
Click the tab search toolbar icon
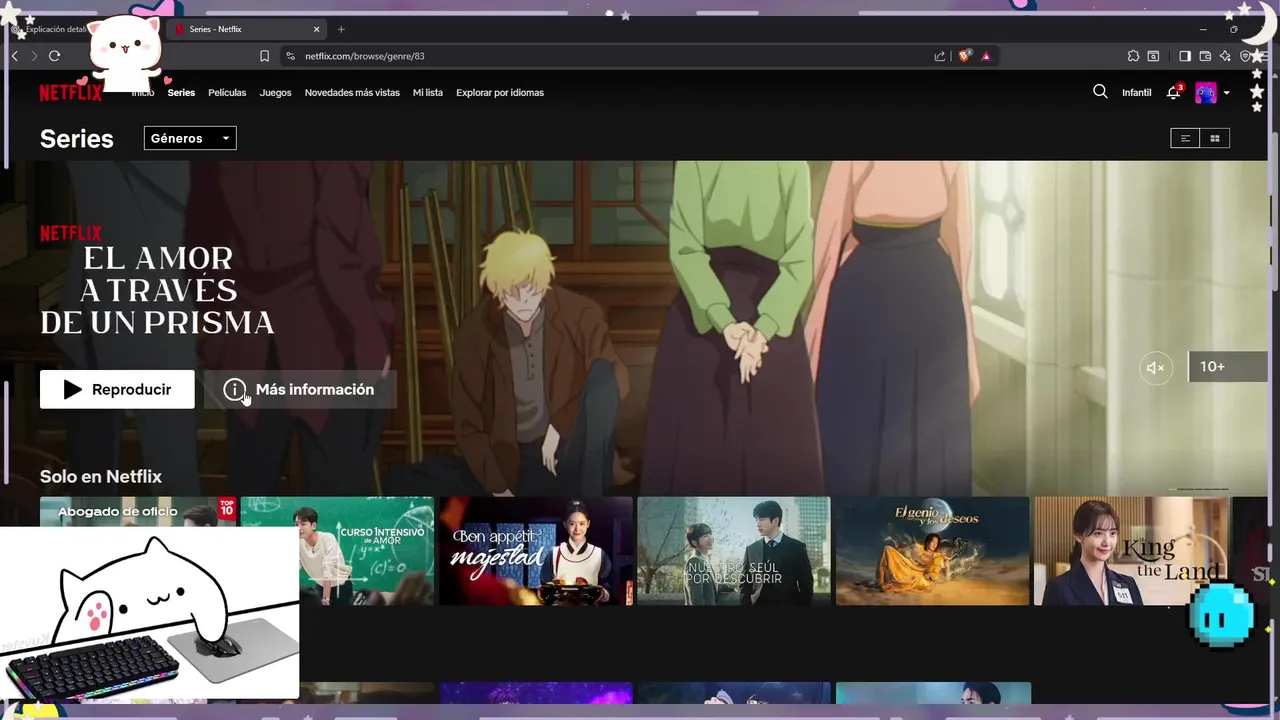click(1154, 56)
